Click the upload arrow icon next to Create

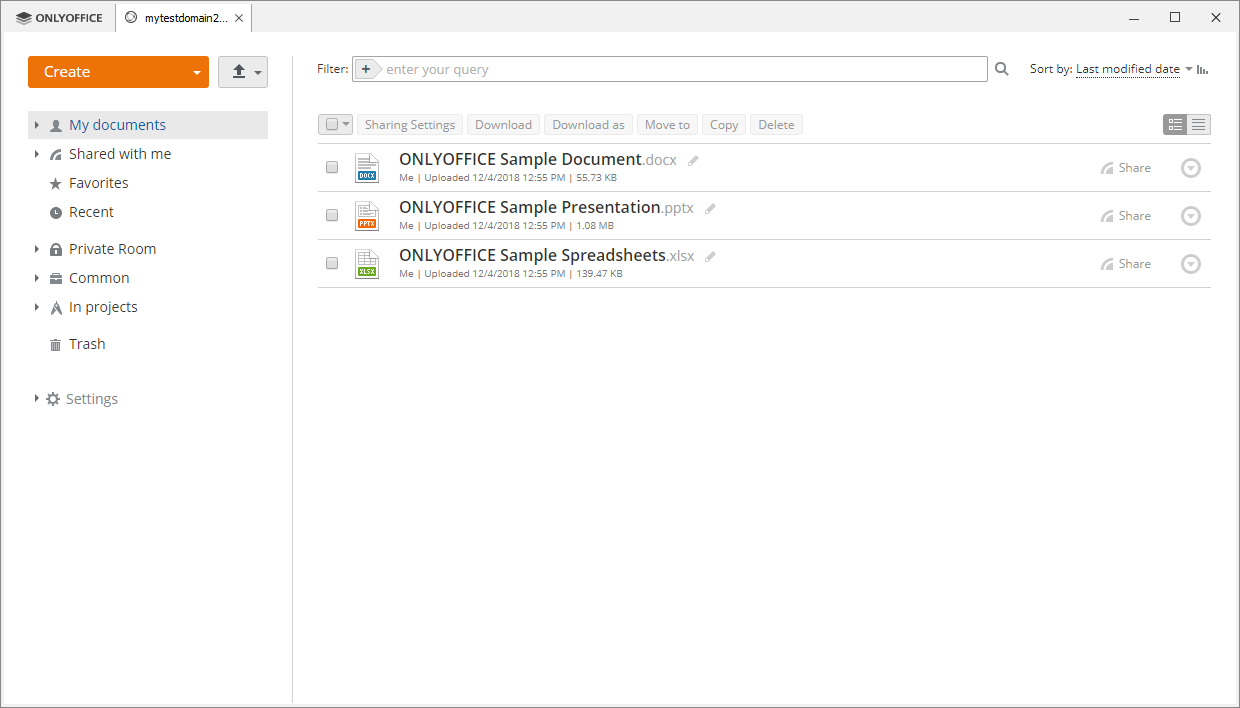(238, 72)
